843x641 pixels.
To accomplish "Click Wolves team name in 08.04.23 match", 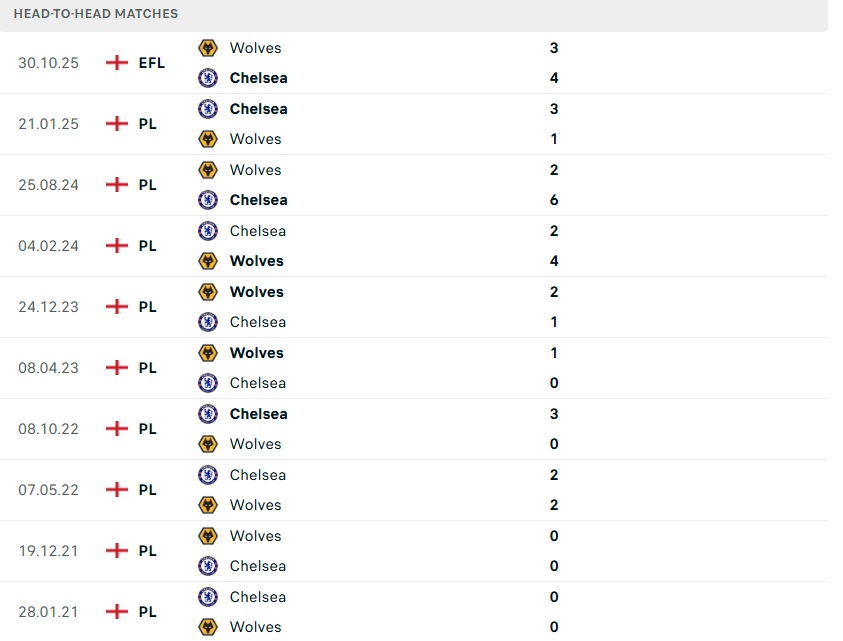I will pos(256,353).
